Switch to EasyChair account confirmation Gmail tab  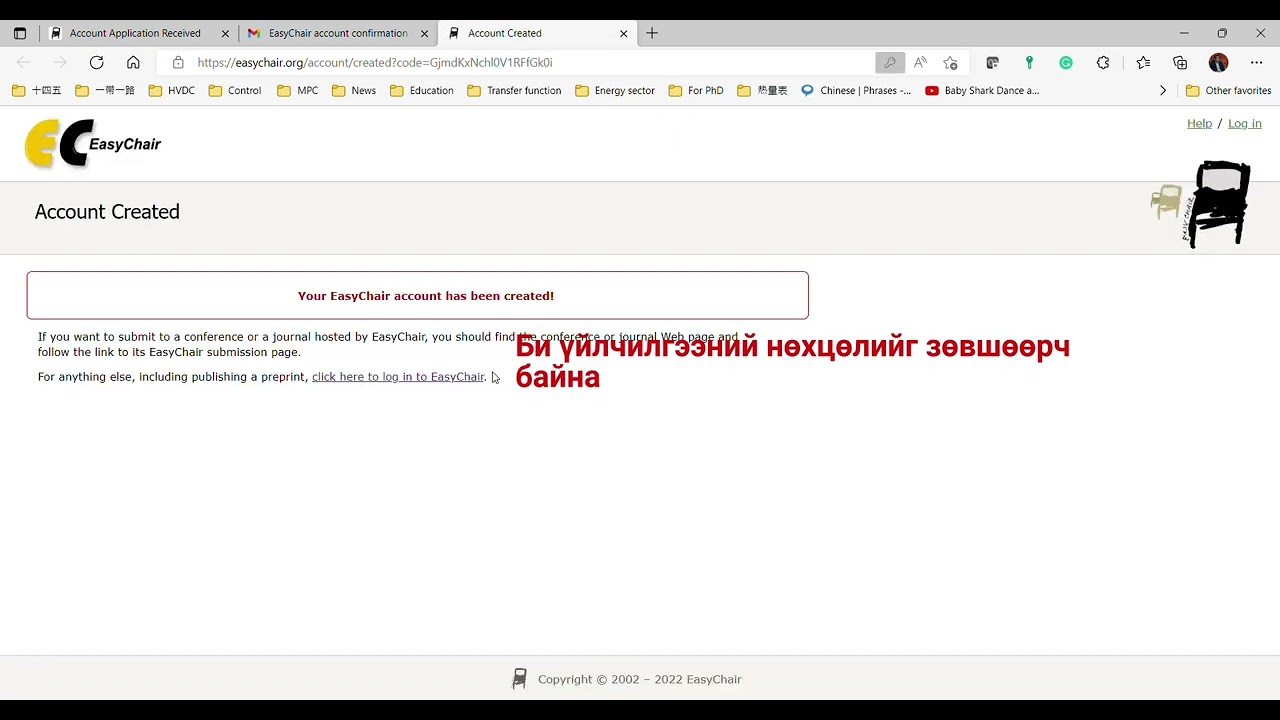tap(338, 33)
